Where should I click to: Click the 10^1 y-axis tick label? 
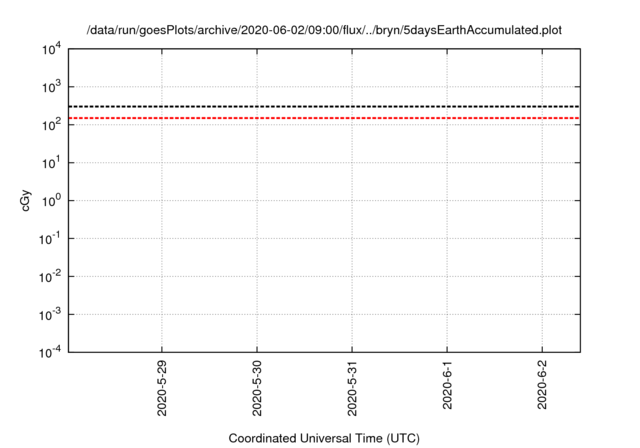pos(52,163)
